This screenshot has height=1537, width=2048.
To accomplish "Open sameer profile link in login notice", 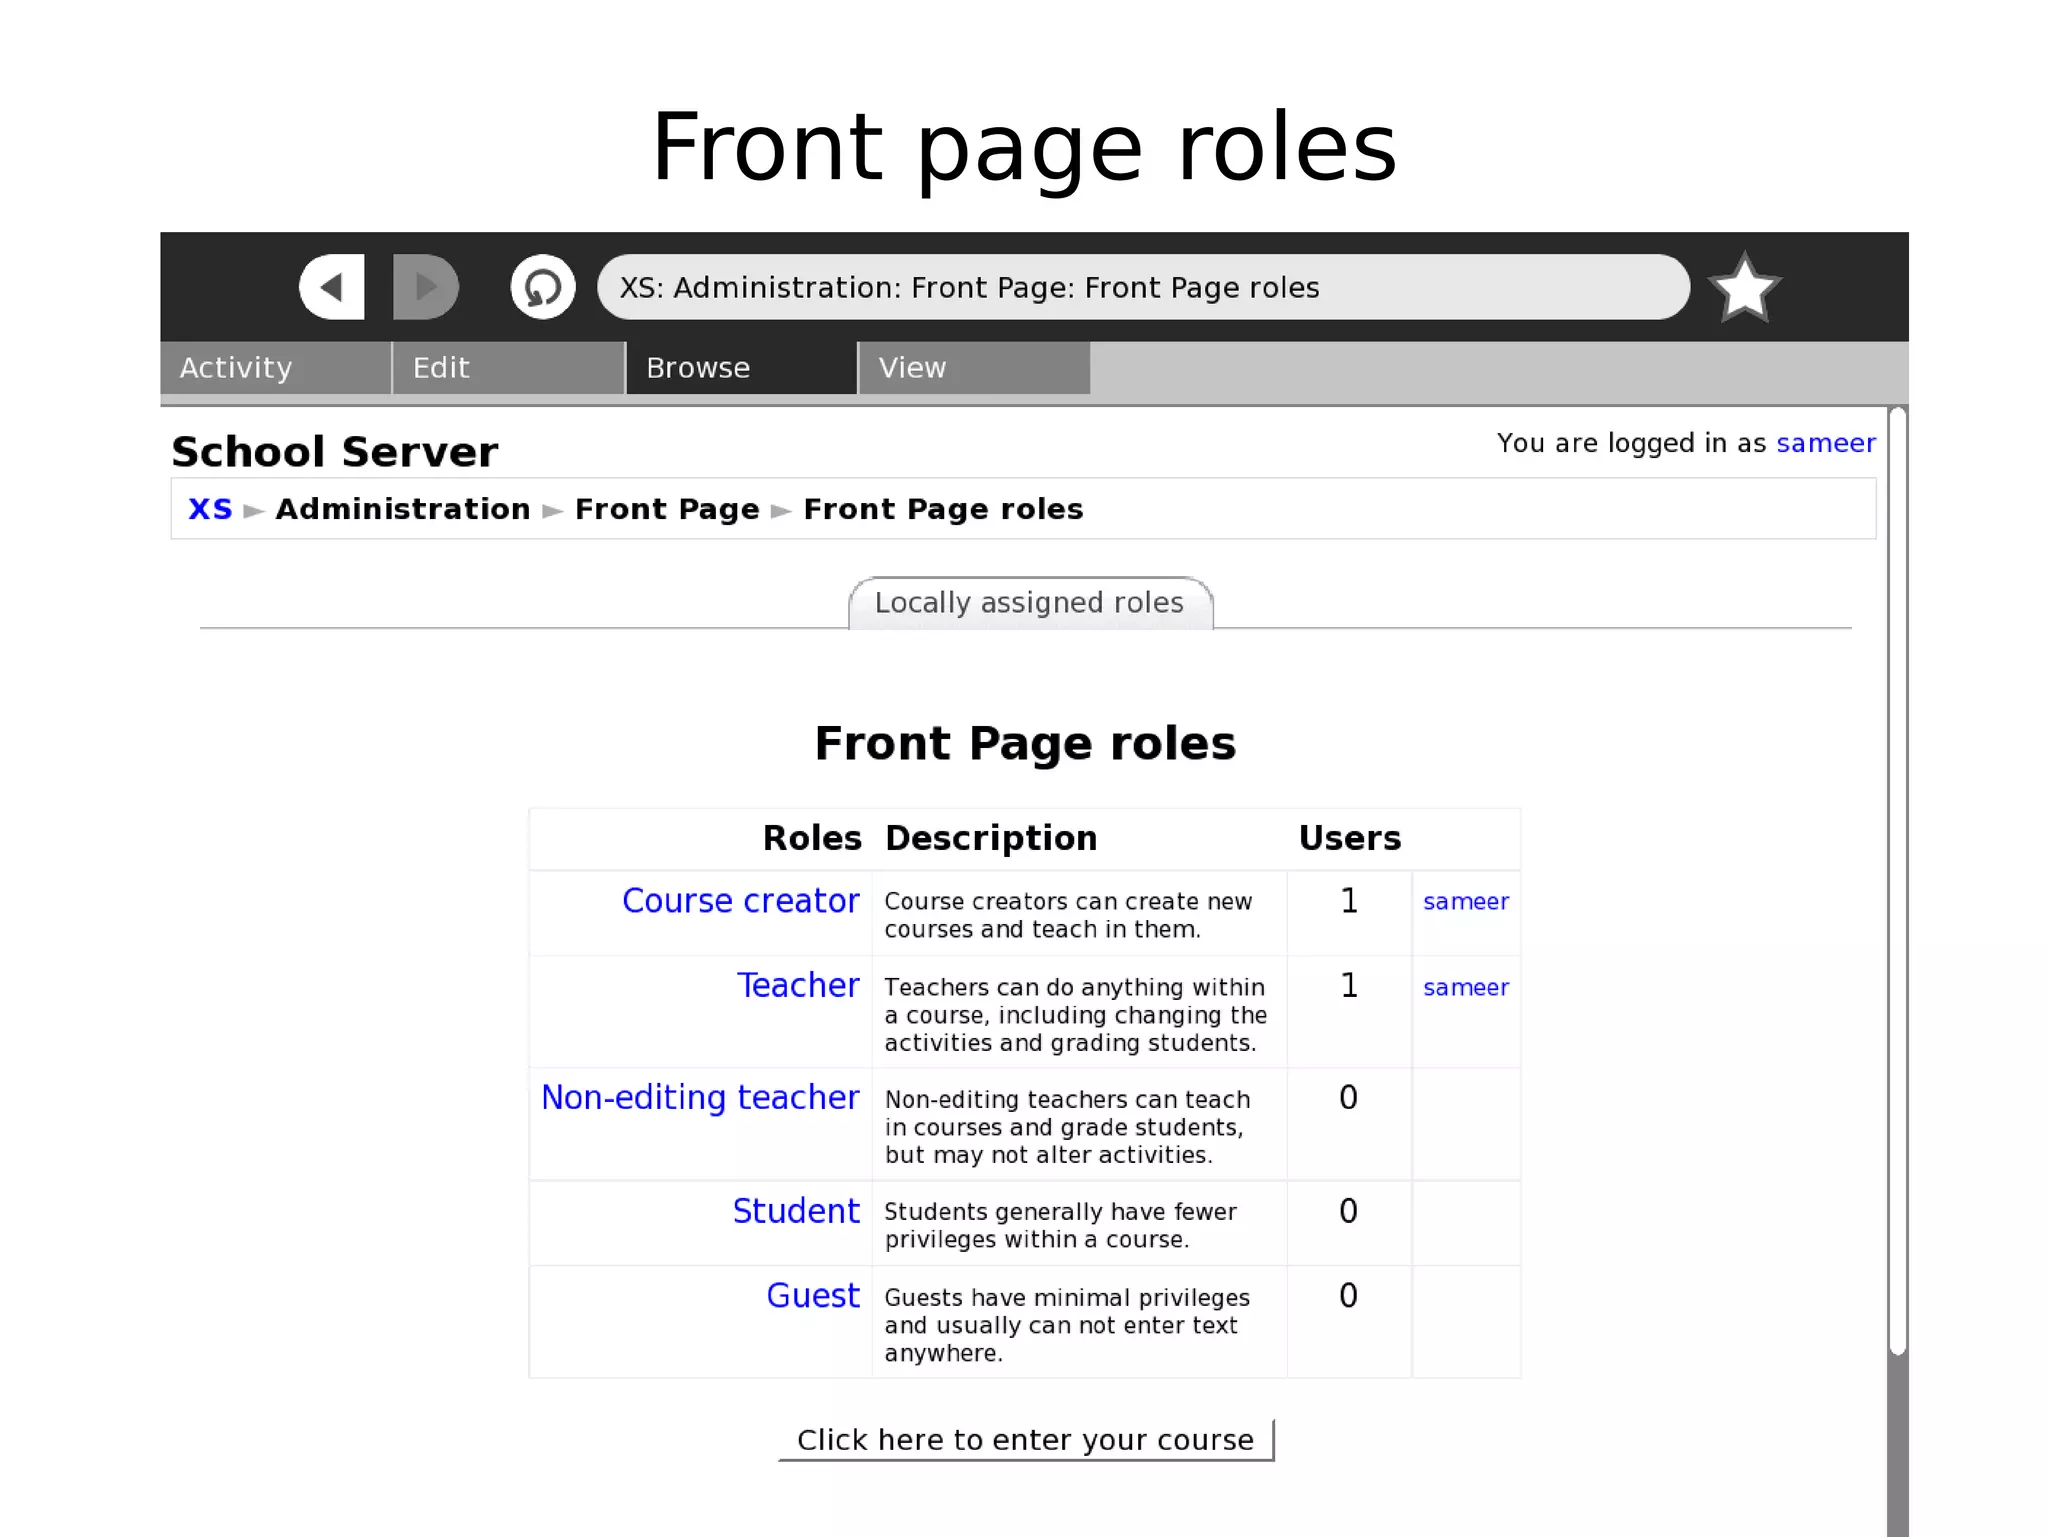I will tap(1826, 443).
